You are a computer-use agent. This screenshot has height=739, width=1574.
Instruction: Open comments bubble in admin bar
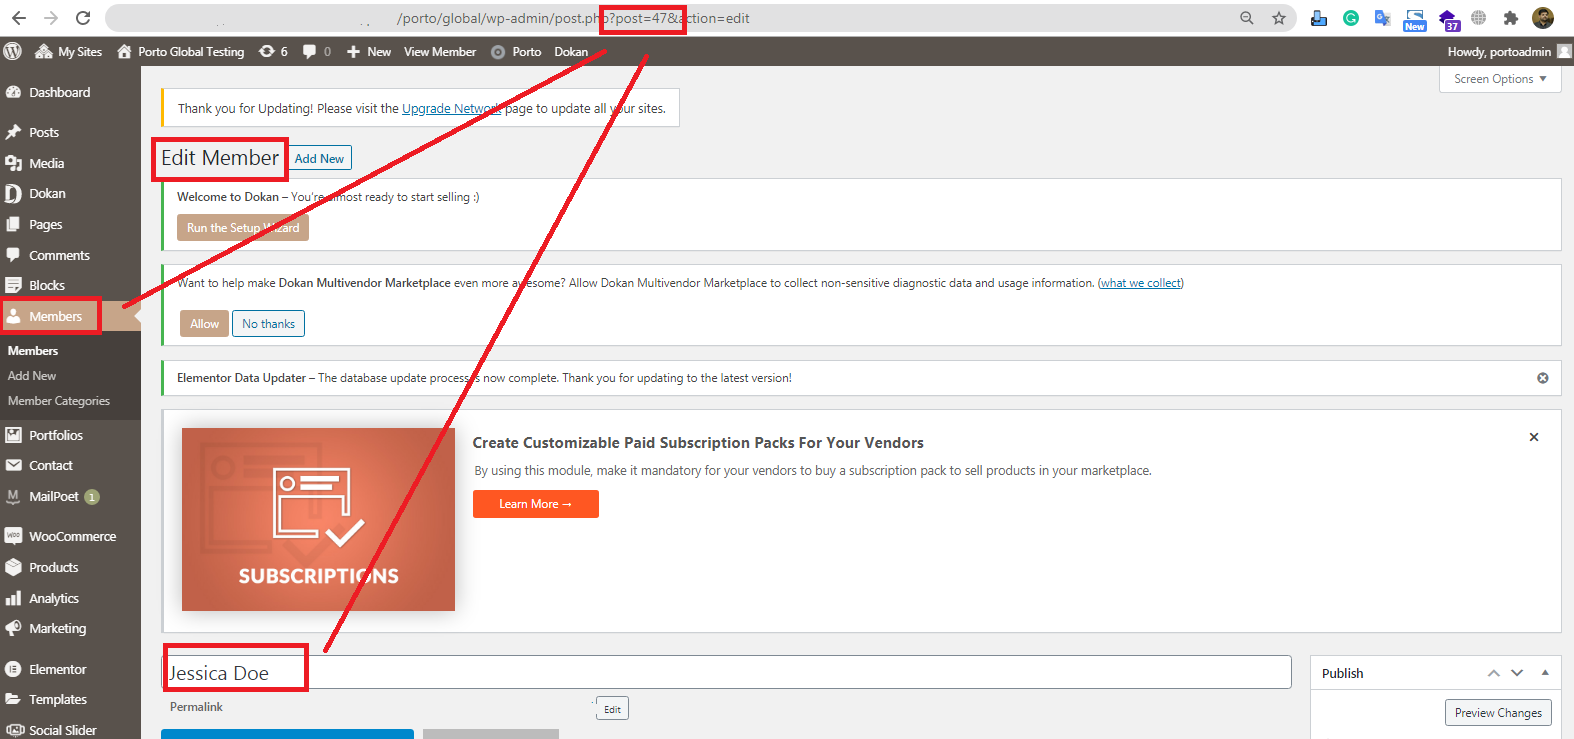pyautogui.click(x=317, y=51)
